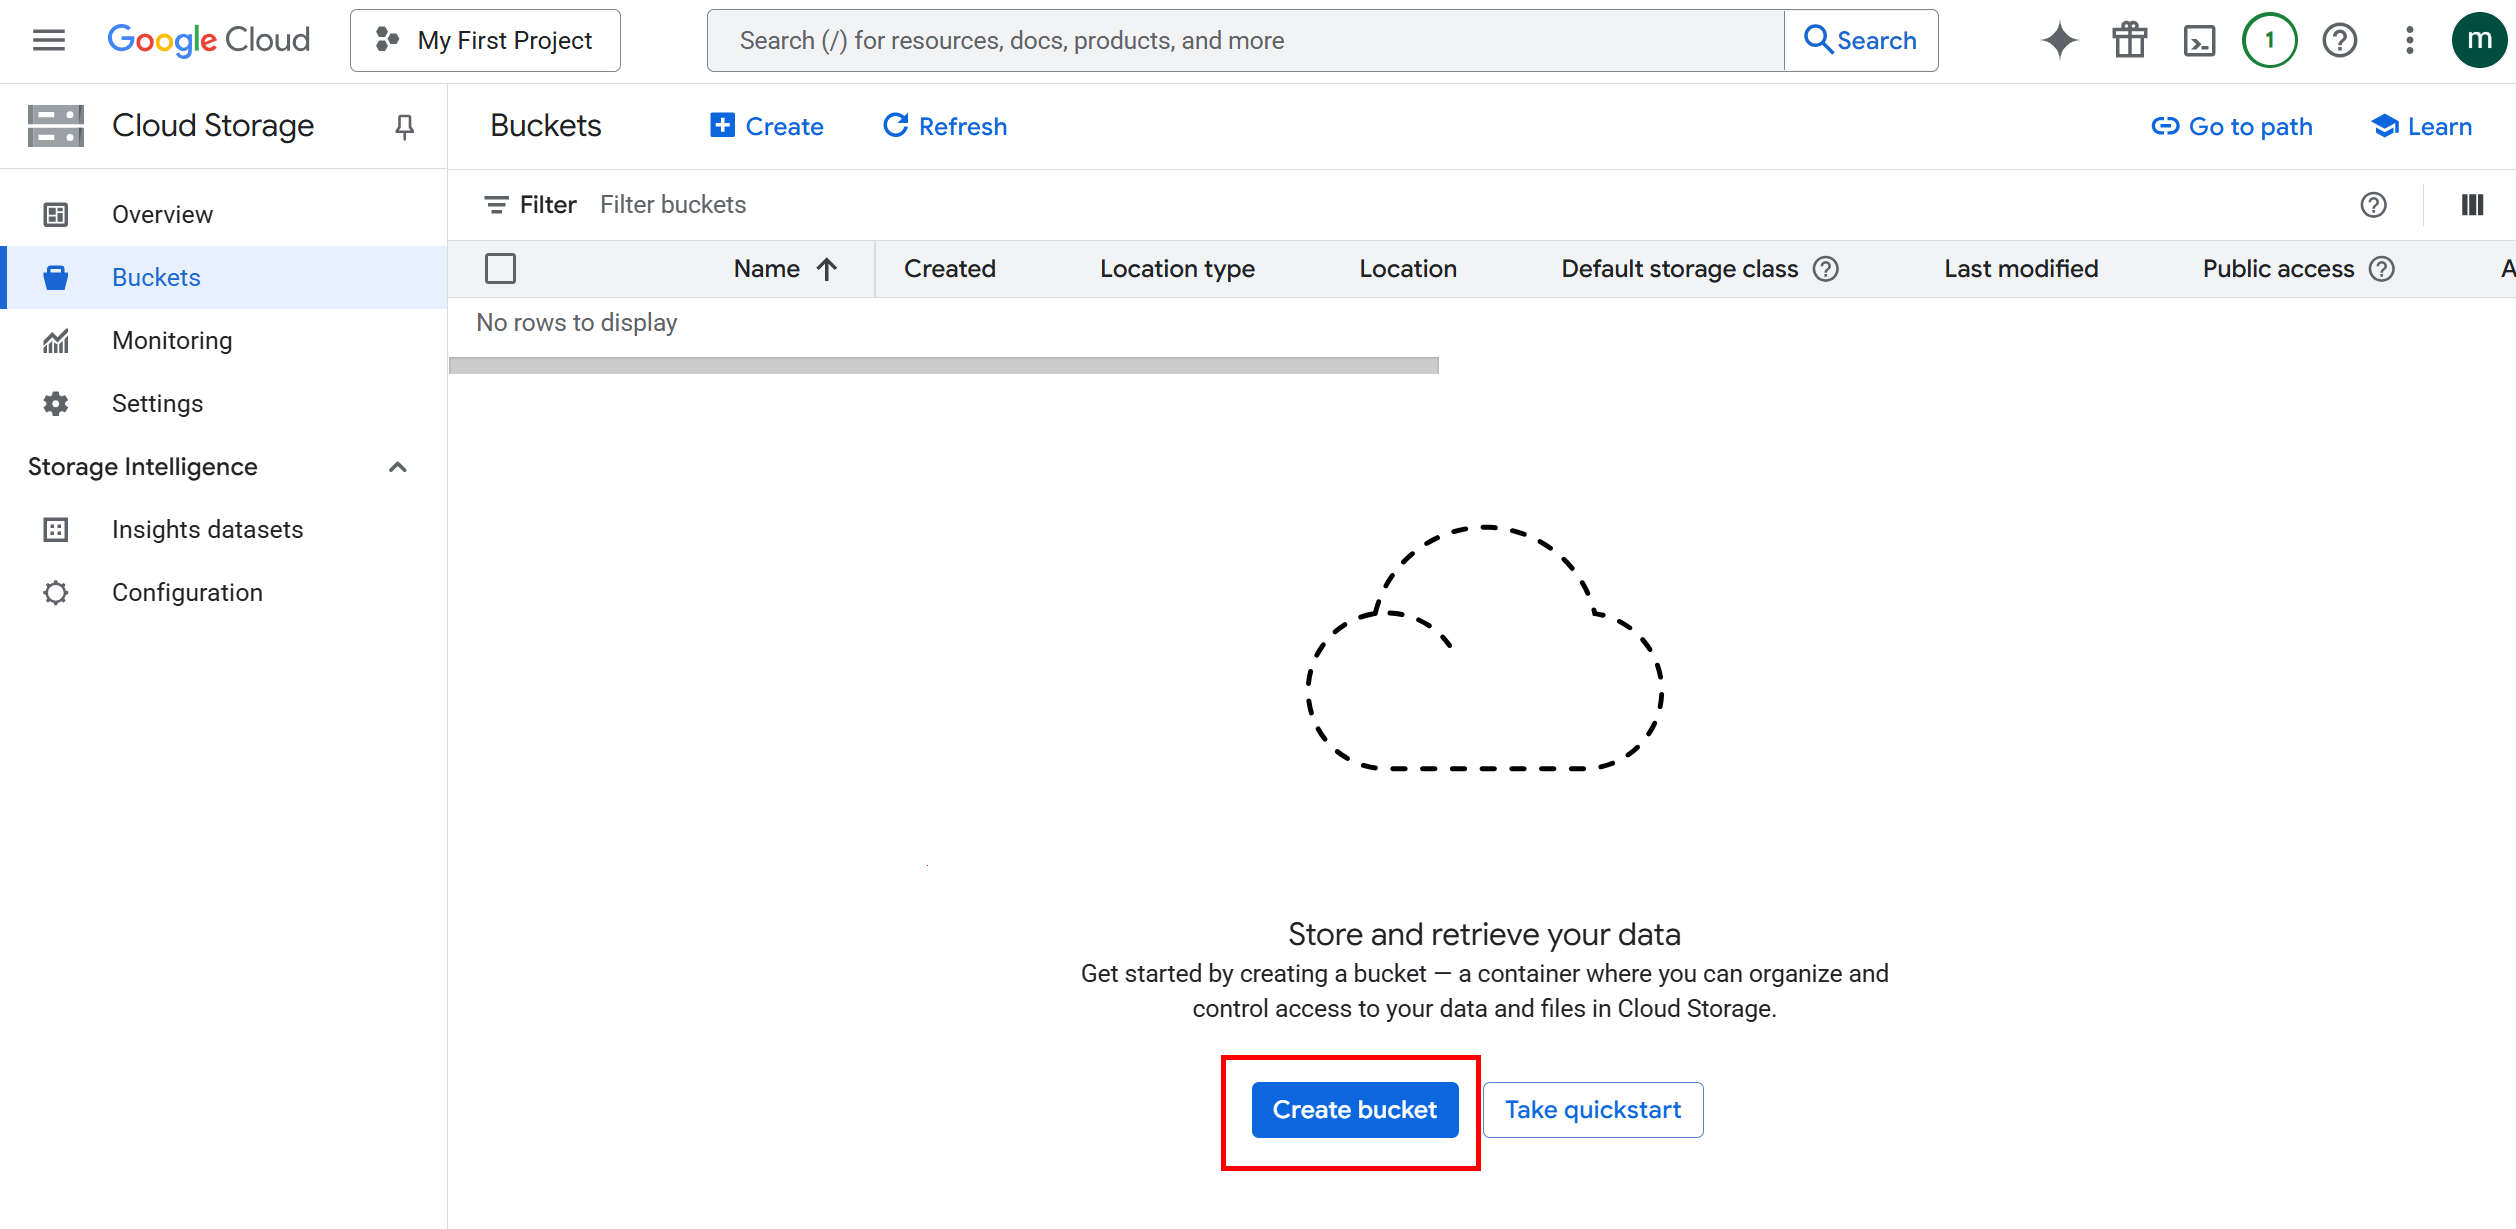Pin Cloud Storage using the pin icon
2516x1229 pixels.
[x=404, y=126]
